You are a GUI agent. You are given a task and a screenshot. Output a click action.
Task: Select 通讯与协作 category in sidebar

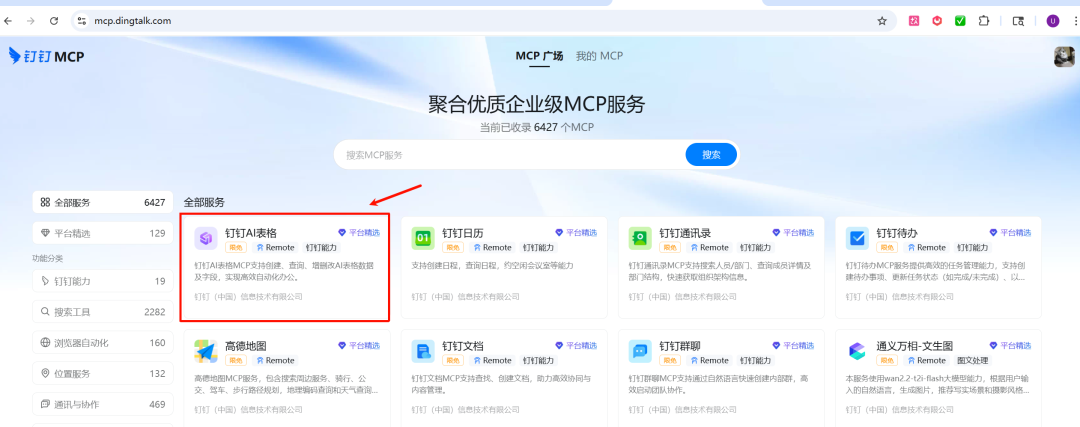point(103,404)
